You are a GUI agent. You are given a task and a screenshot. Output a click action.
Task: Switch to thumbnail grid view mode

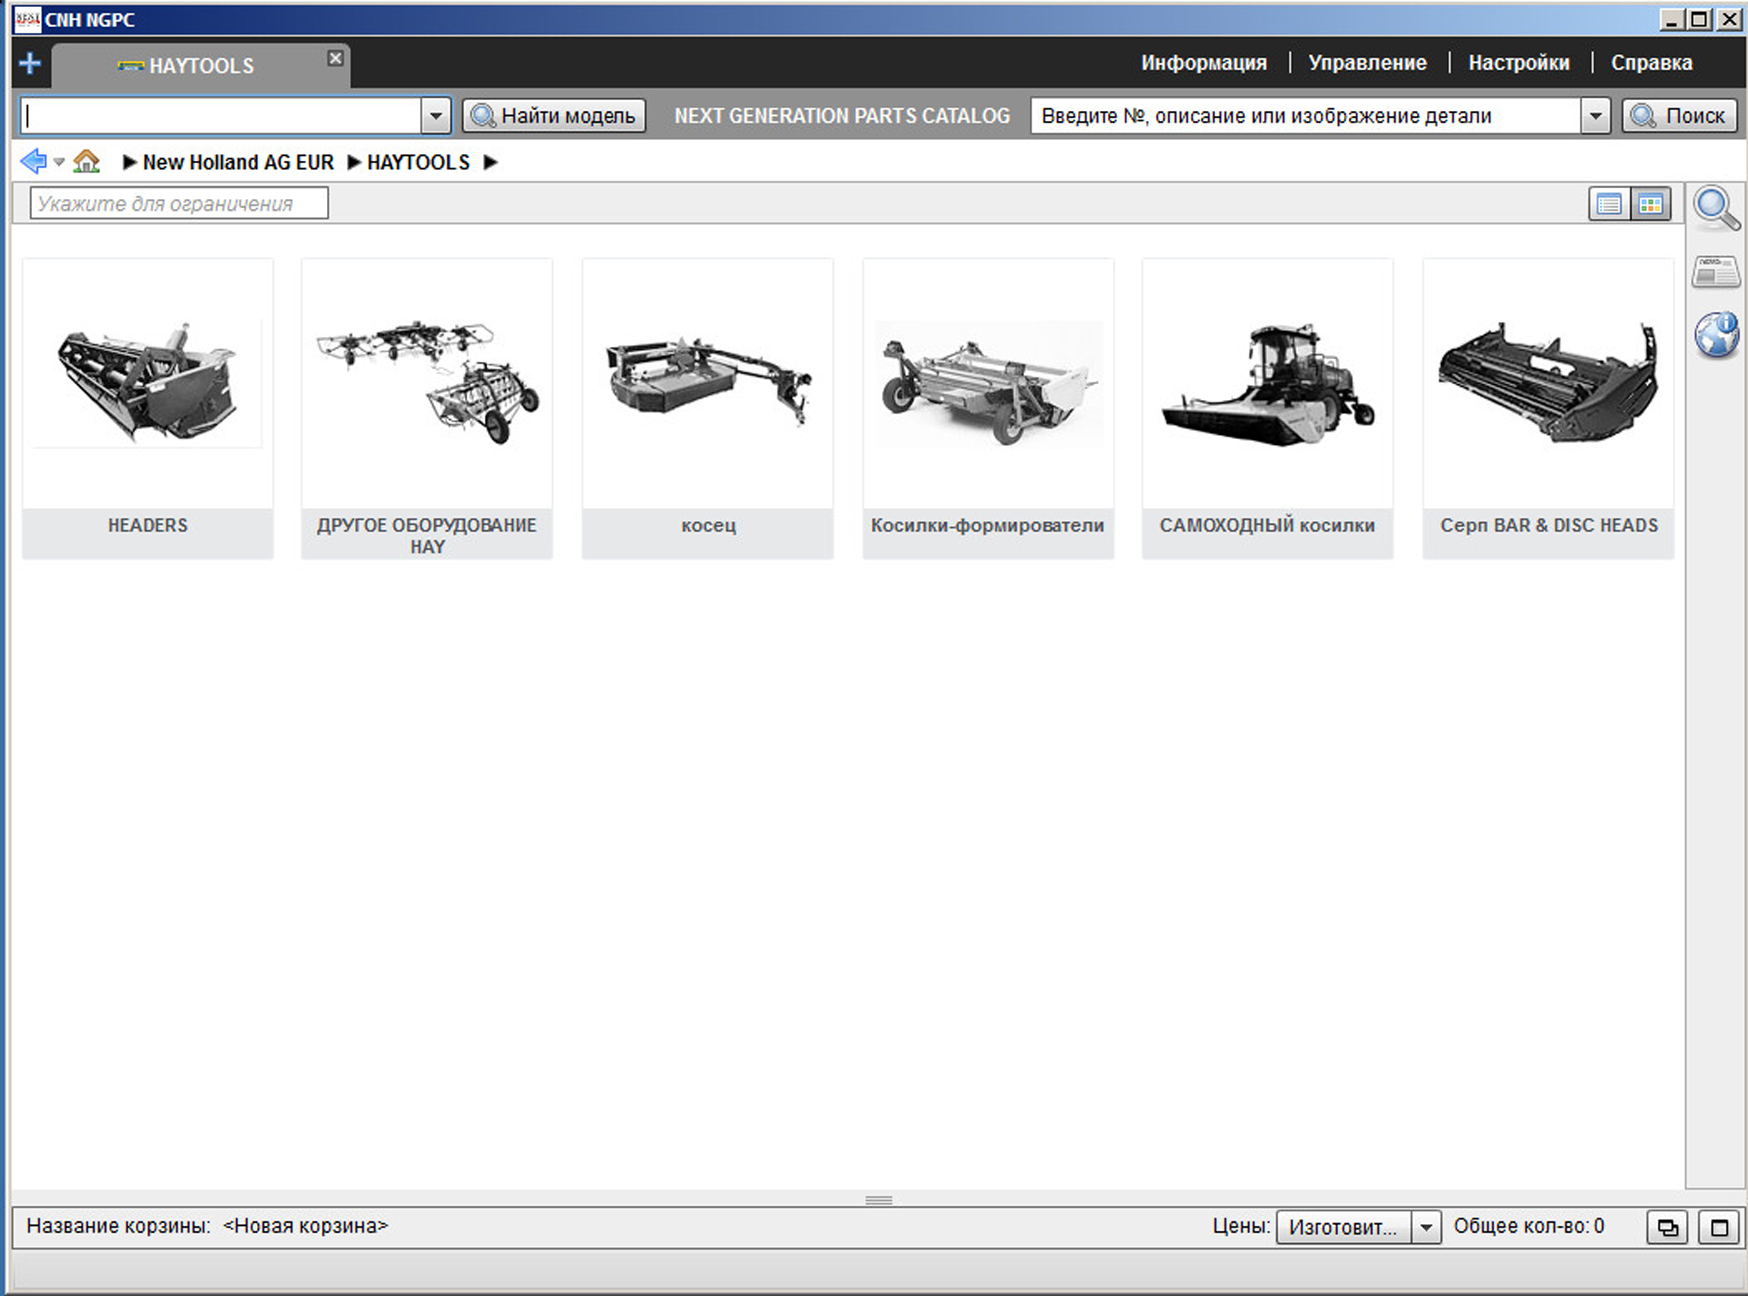click(1651, 204)
